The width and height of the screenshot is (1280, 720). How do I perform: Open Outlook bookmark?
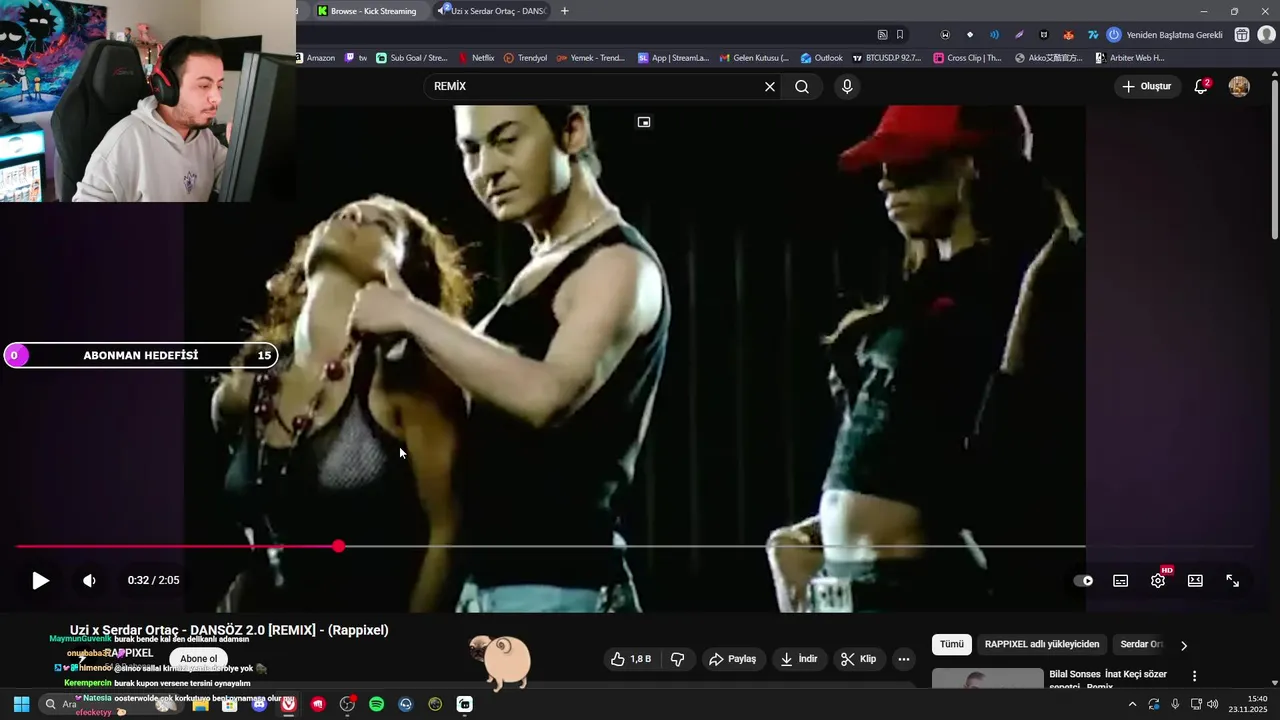point(821,58)
